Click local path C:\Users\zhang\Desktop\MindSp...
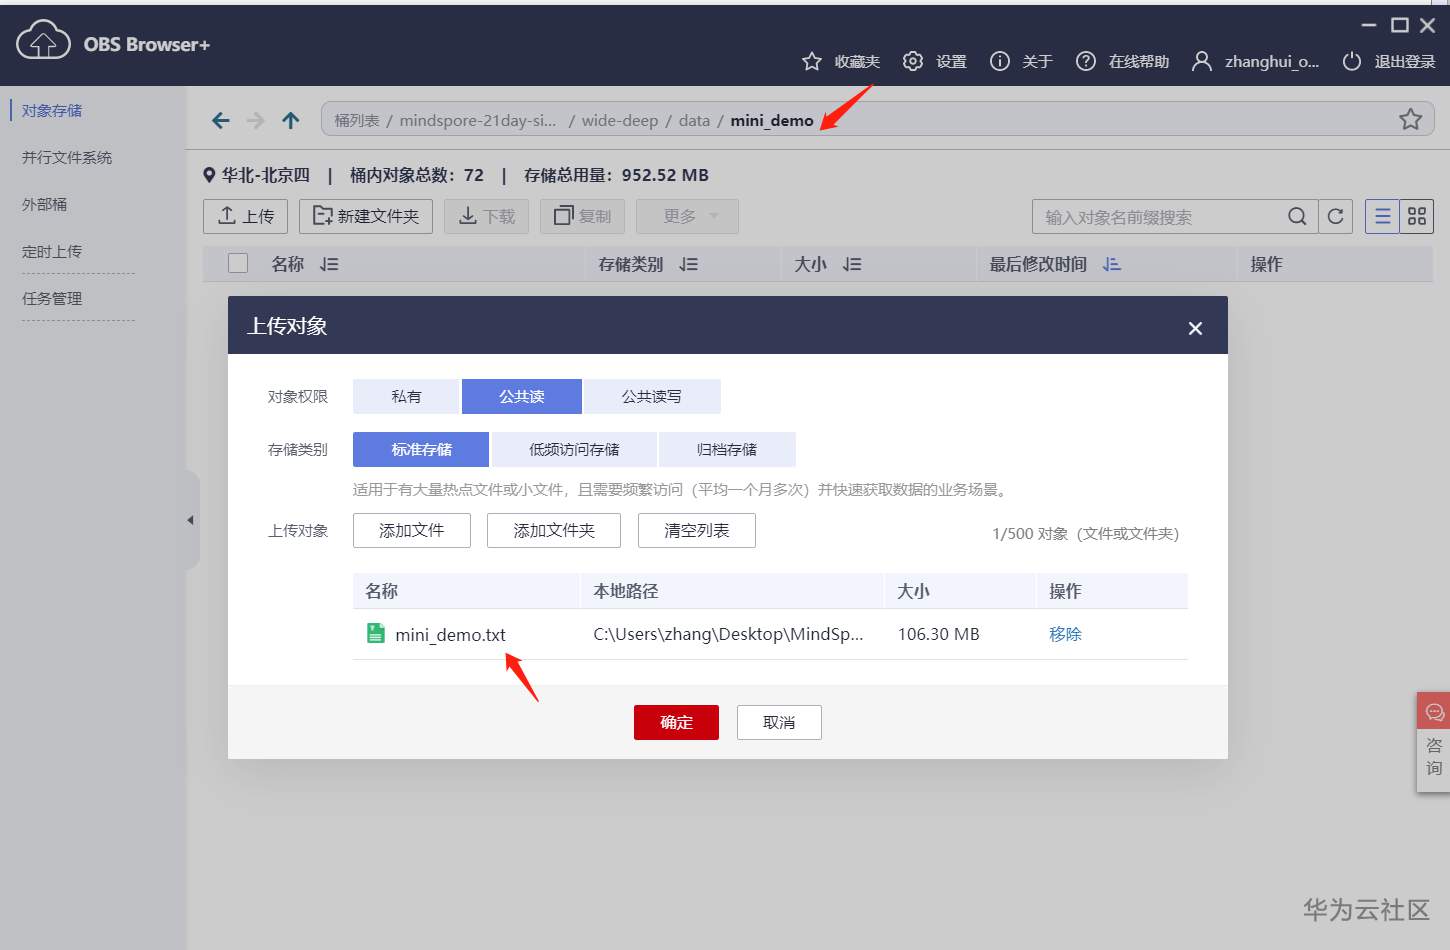The height and width of the screenshot is (950, 1450). 728,634
